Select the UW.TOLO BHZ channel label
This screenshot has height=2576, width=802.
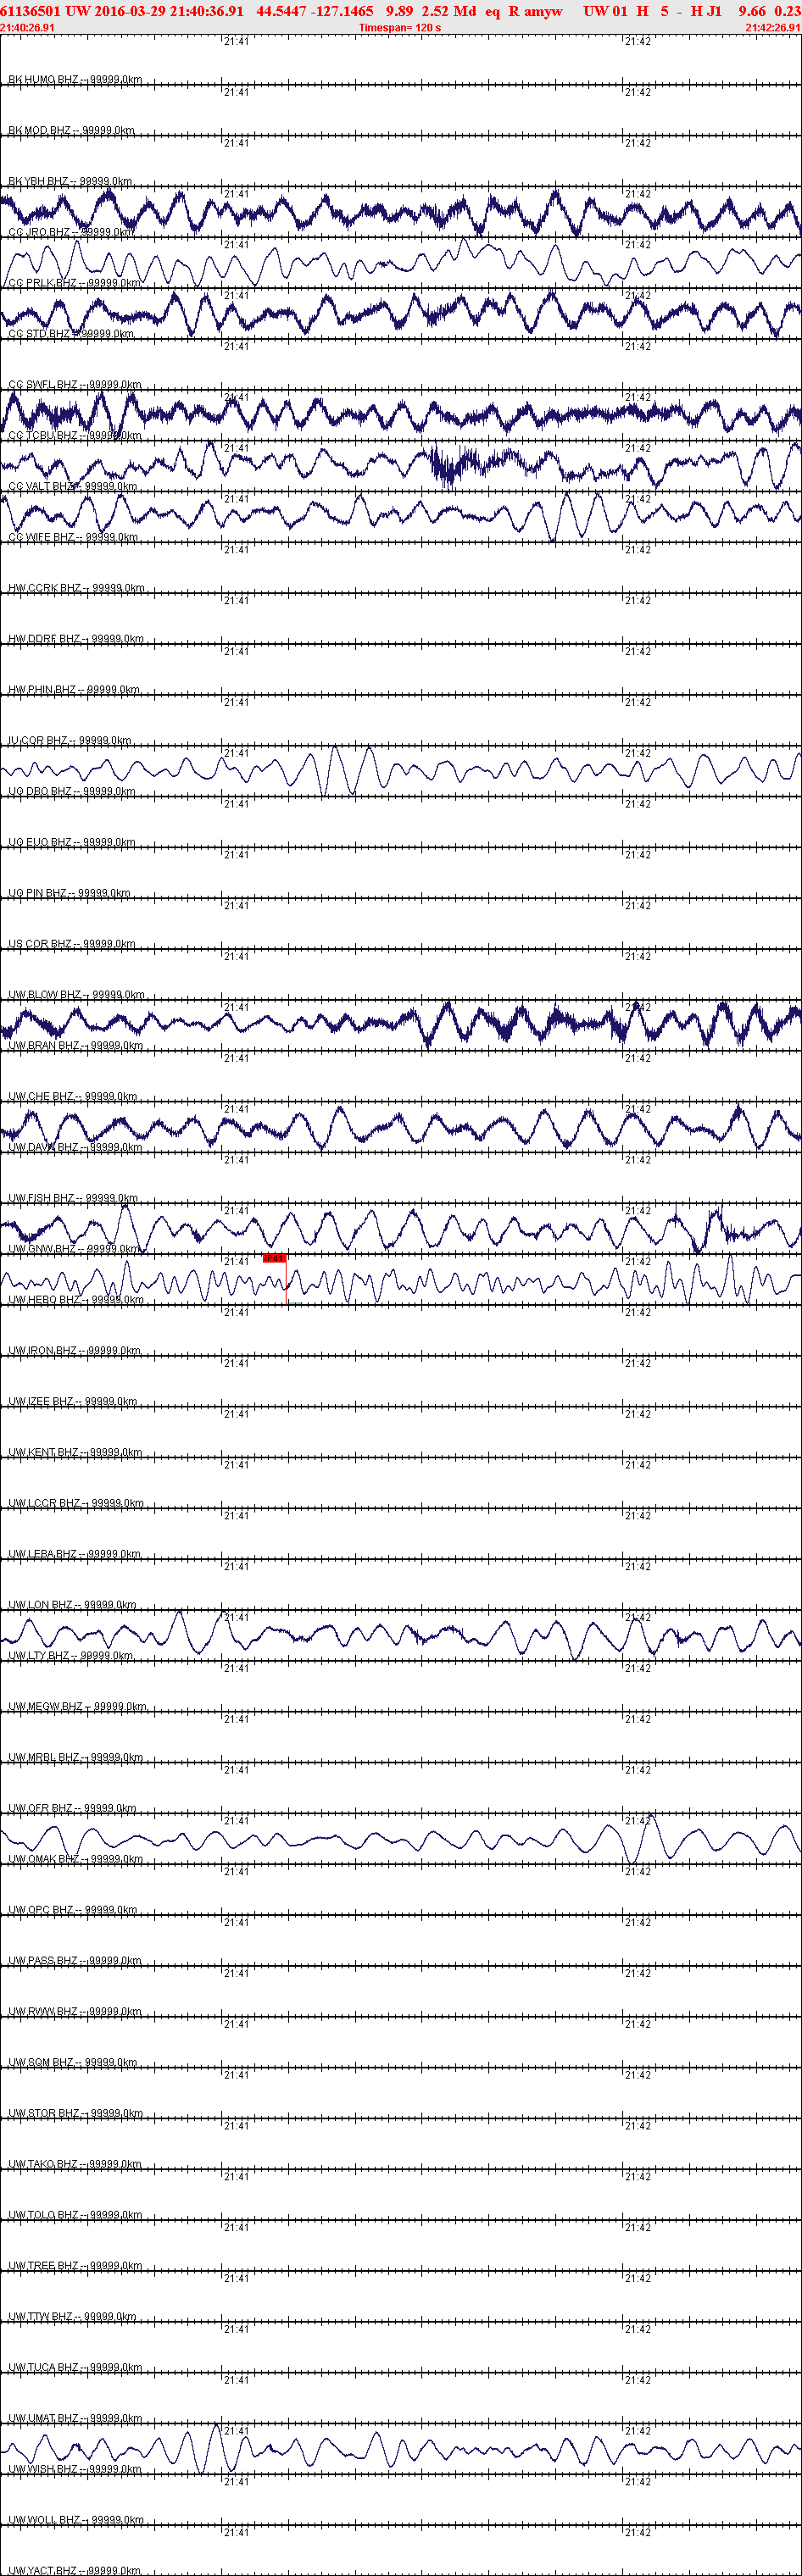[x=75, y=2215]
